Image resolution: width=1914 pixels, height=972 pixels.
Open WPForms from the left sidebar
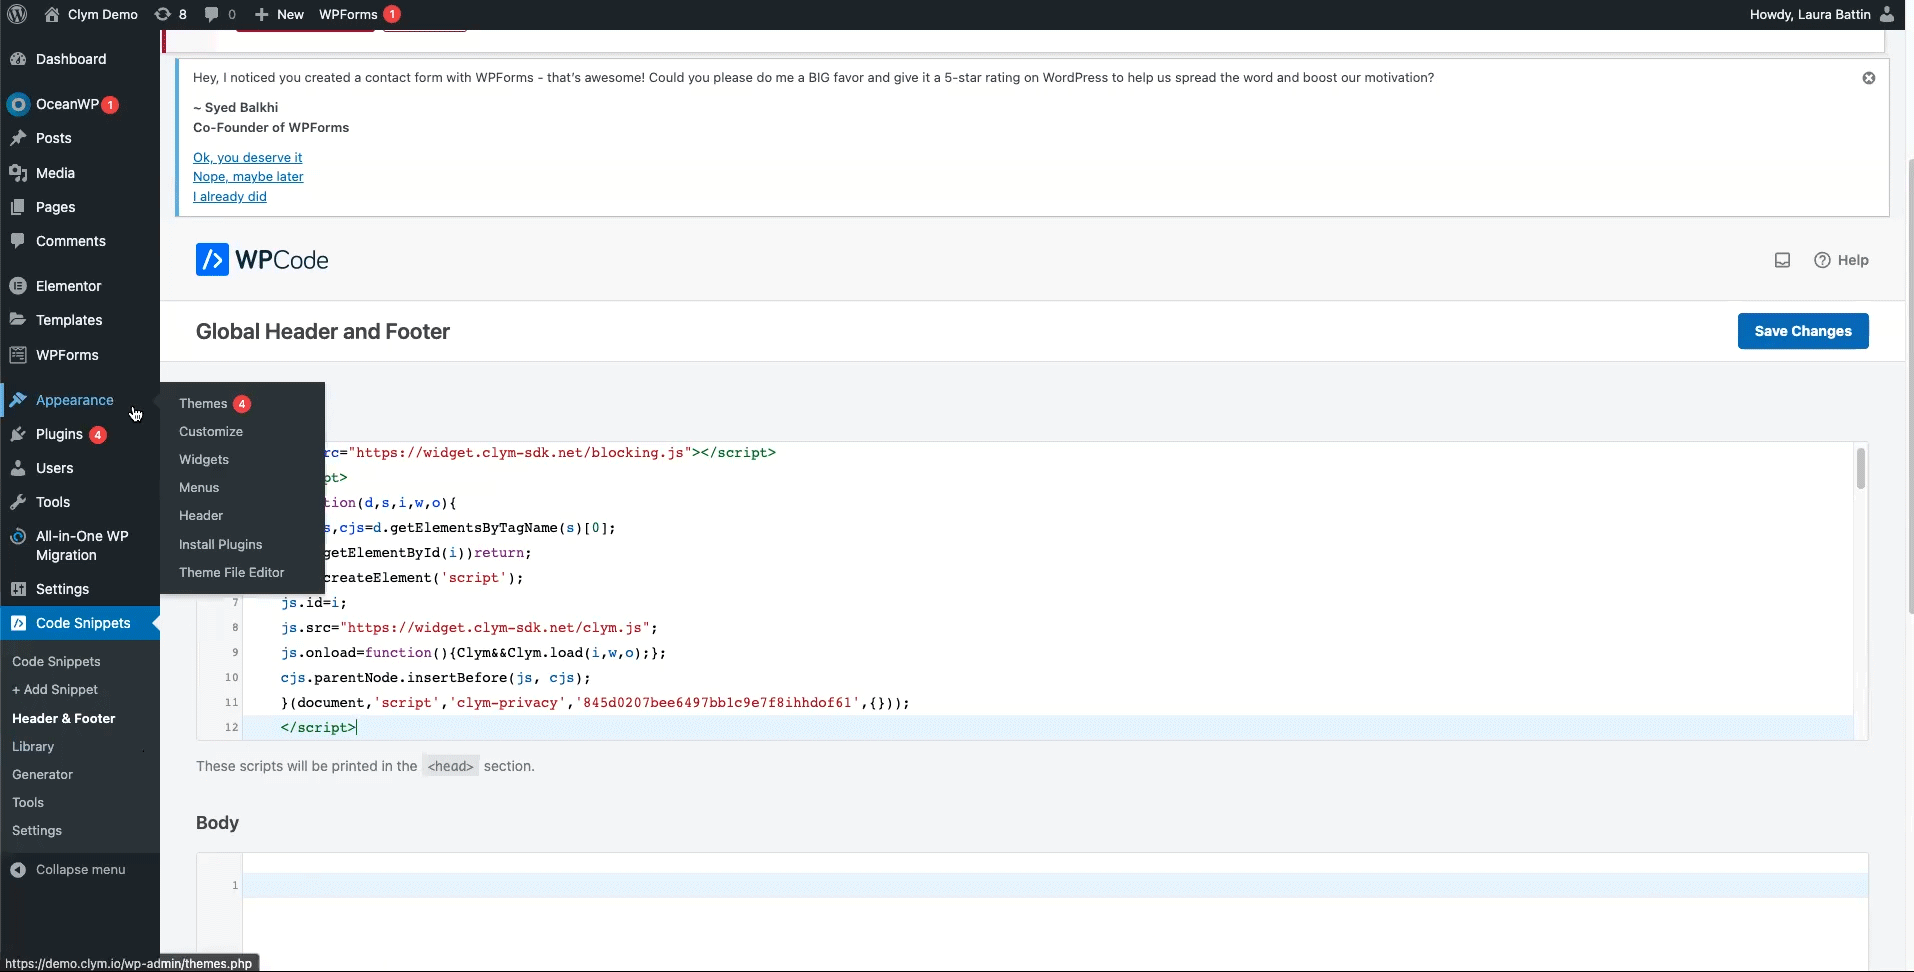[x=80, y=355]
